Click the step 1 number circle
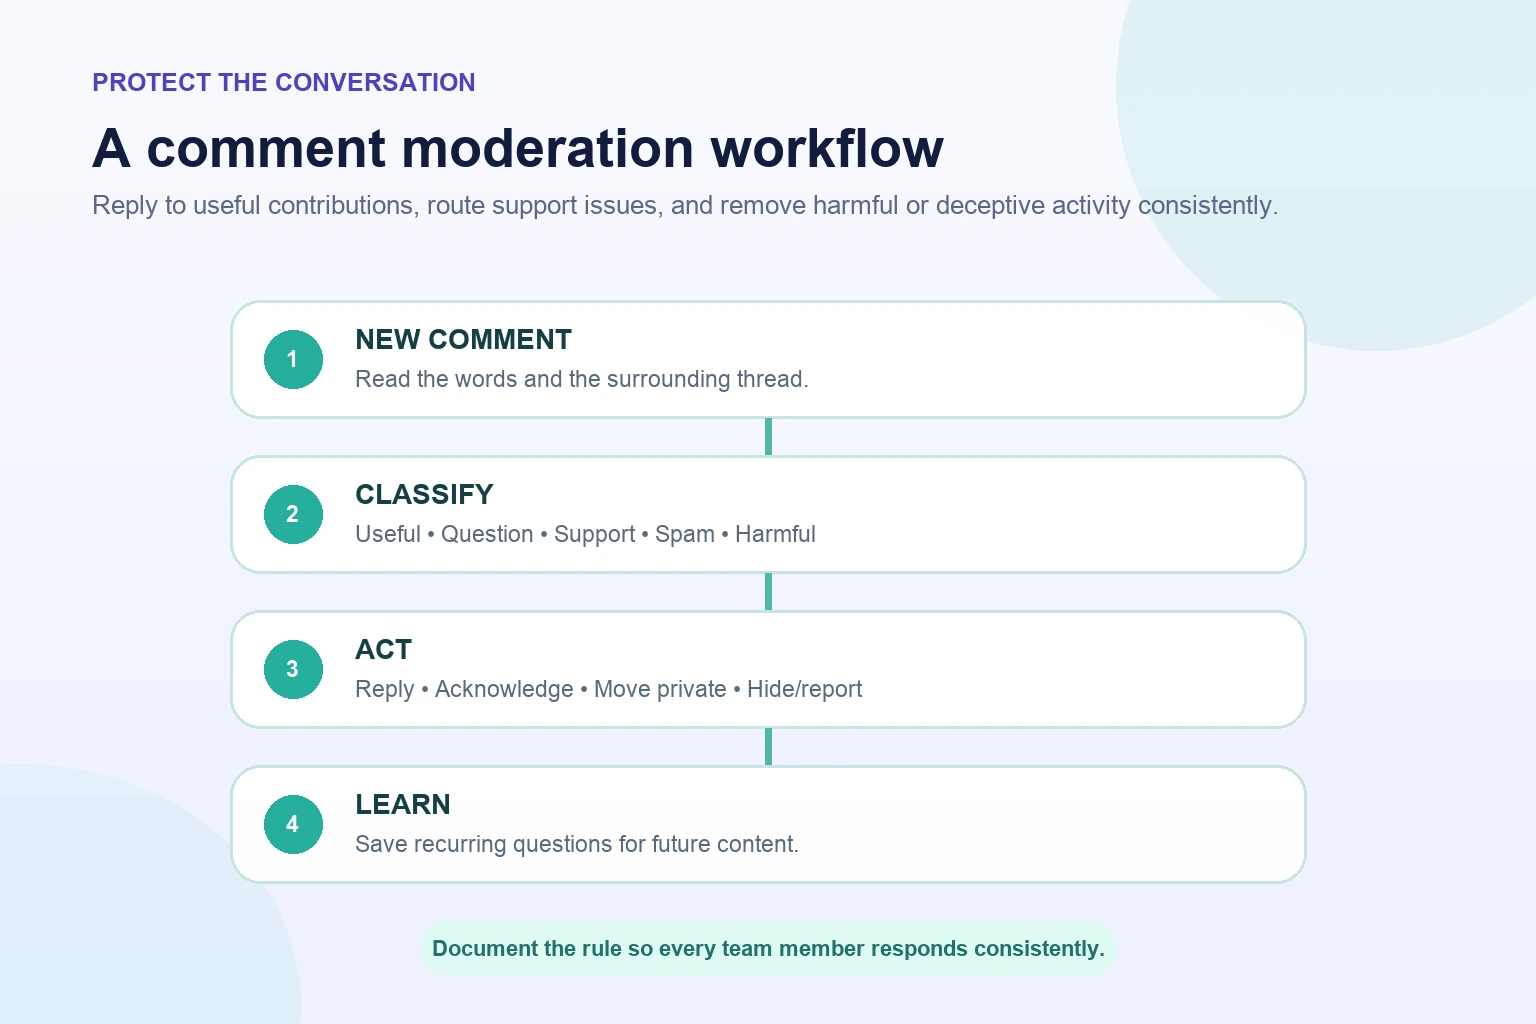Viewport: 1536px width, 1024px height. coord(293,359)
